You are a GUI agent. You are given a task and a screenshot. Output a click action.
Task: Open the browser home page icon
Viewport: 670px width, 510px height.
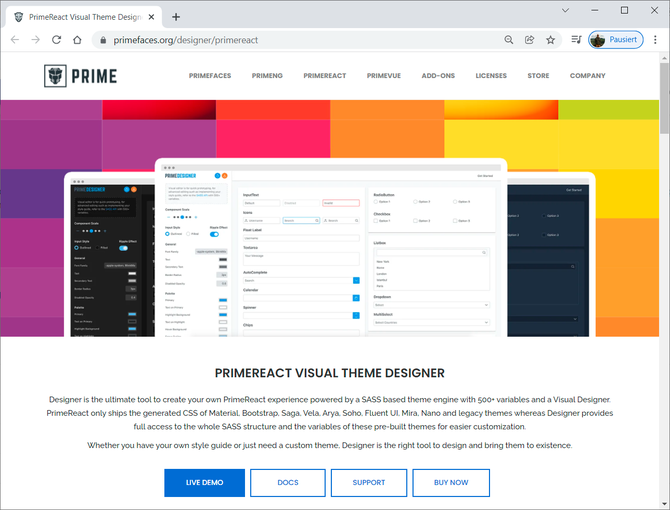tap(77, 40)
